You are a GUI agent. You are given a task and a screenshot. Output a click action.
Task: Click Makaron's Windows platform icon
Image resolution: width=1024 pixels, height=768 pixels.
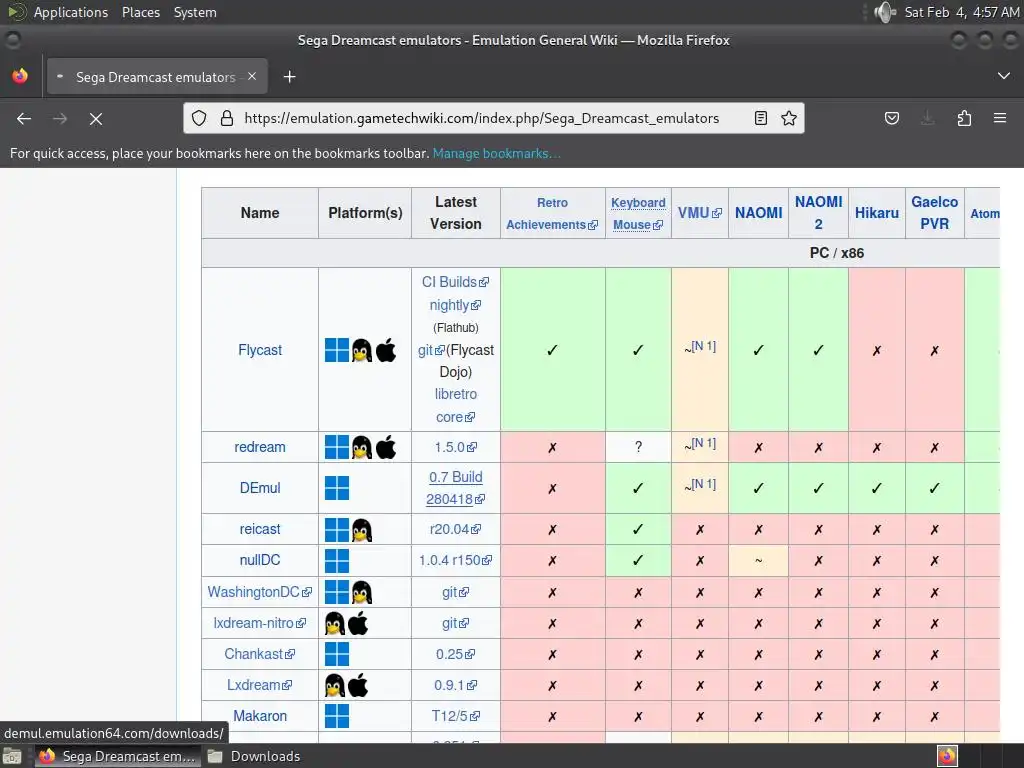click(x=337, y=716)
